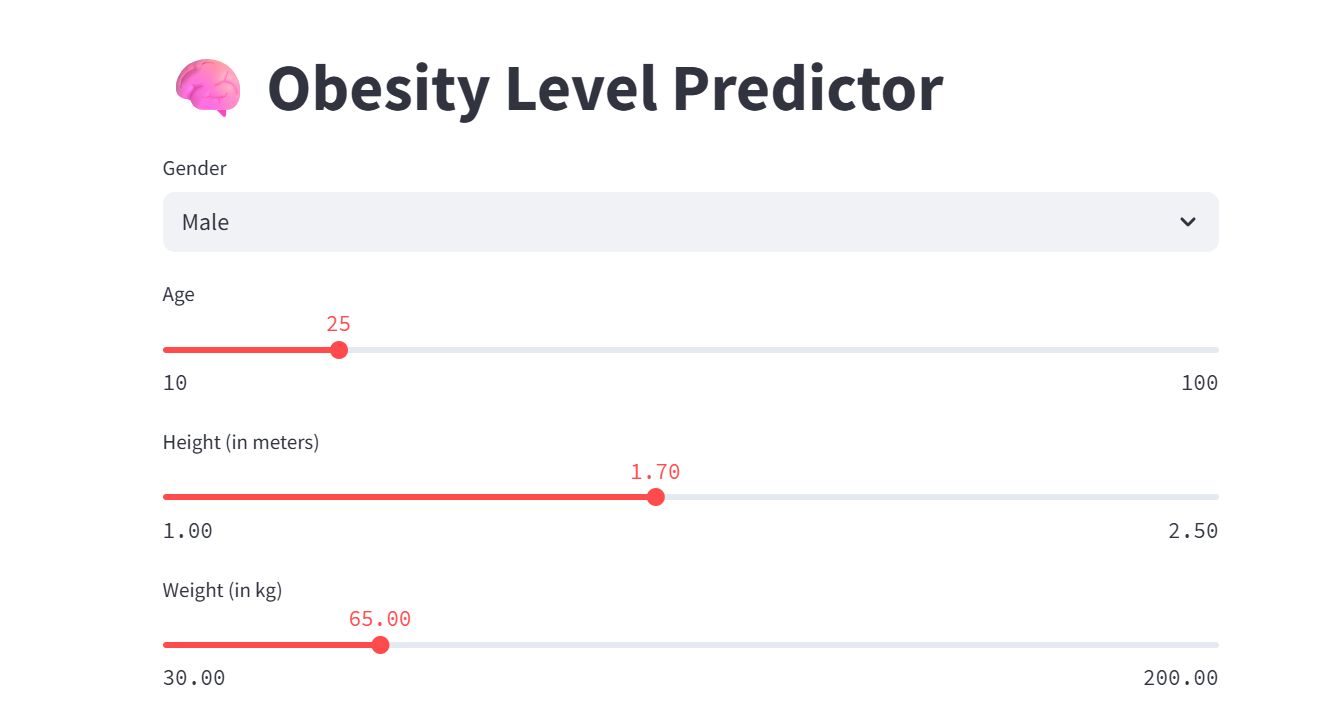Click the Gender field label

click(195, 168)
